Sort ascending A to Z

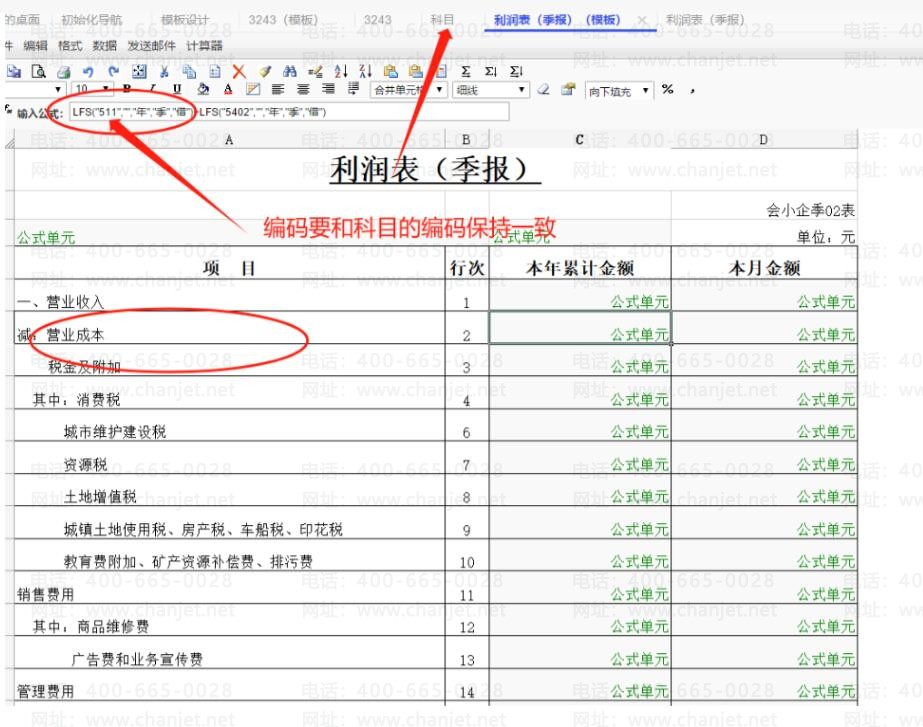click(340, 72)
